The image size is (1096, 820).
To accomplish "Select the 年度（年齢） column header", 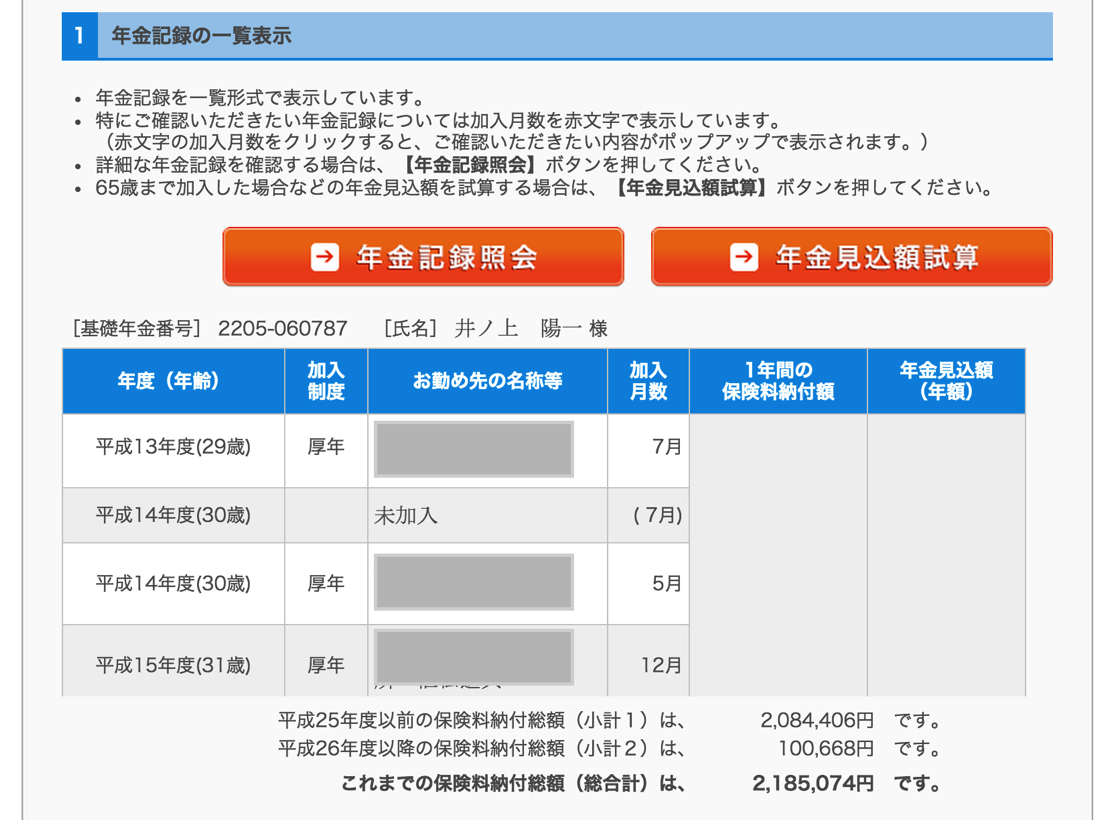I will [x=173, y=381].
